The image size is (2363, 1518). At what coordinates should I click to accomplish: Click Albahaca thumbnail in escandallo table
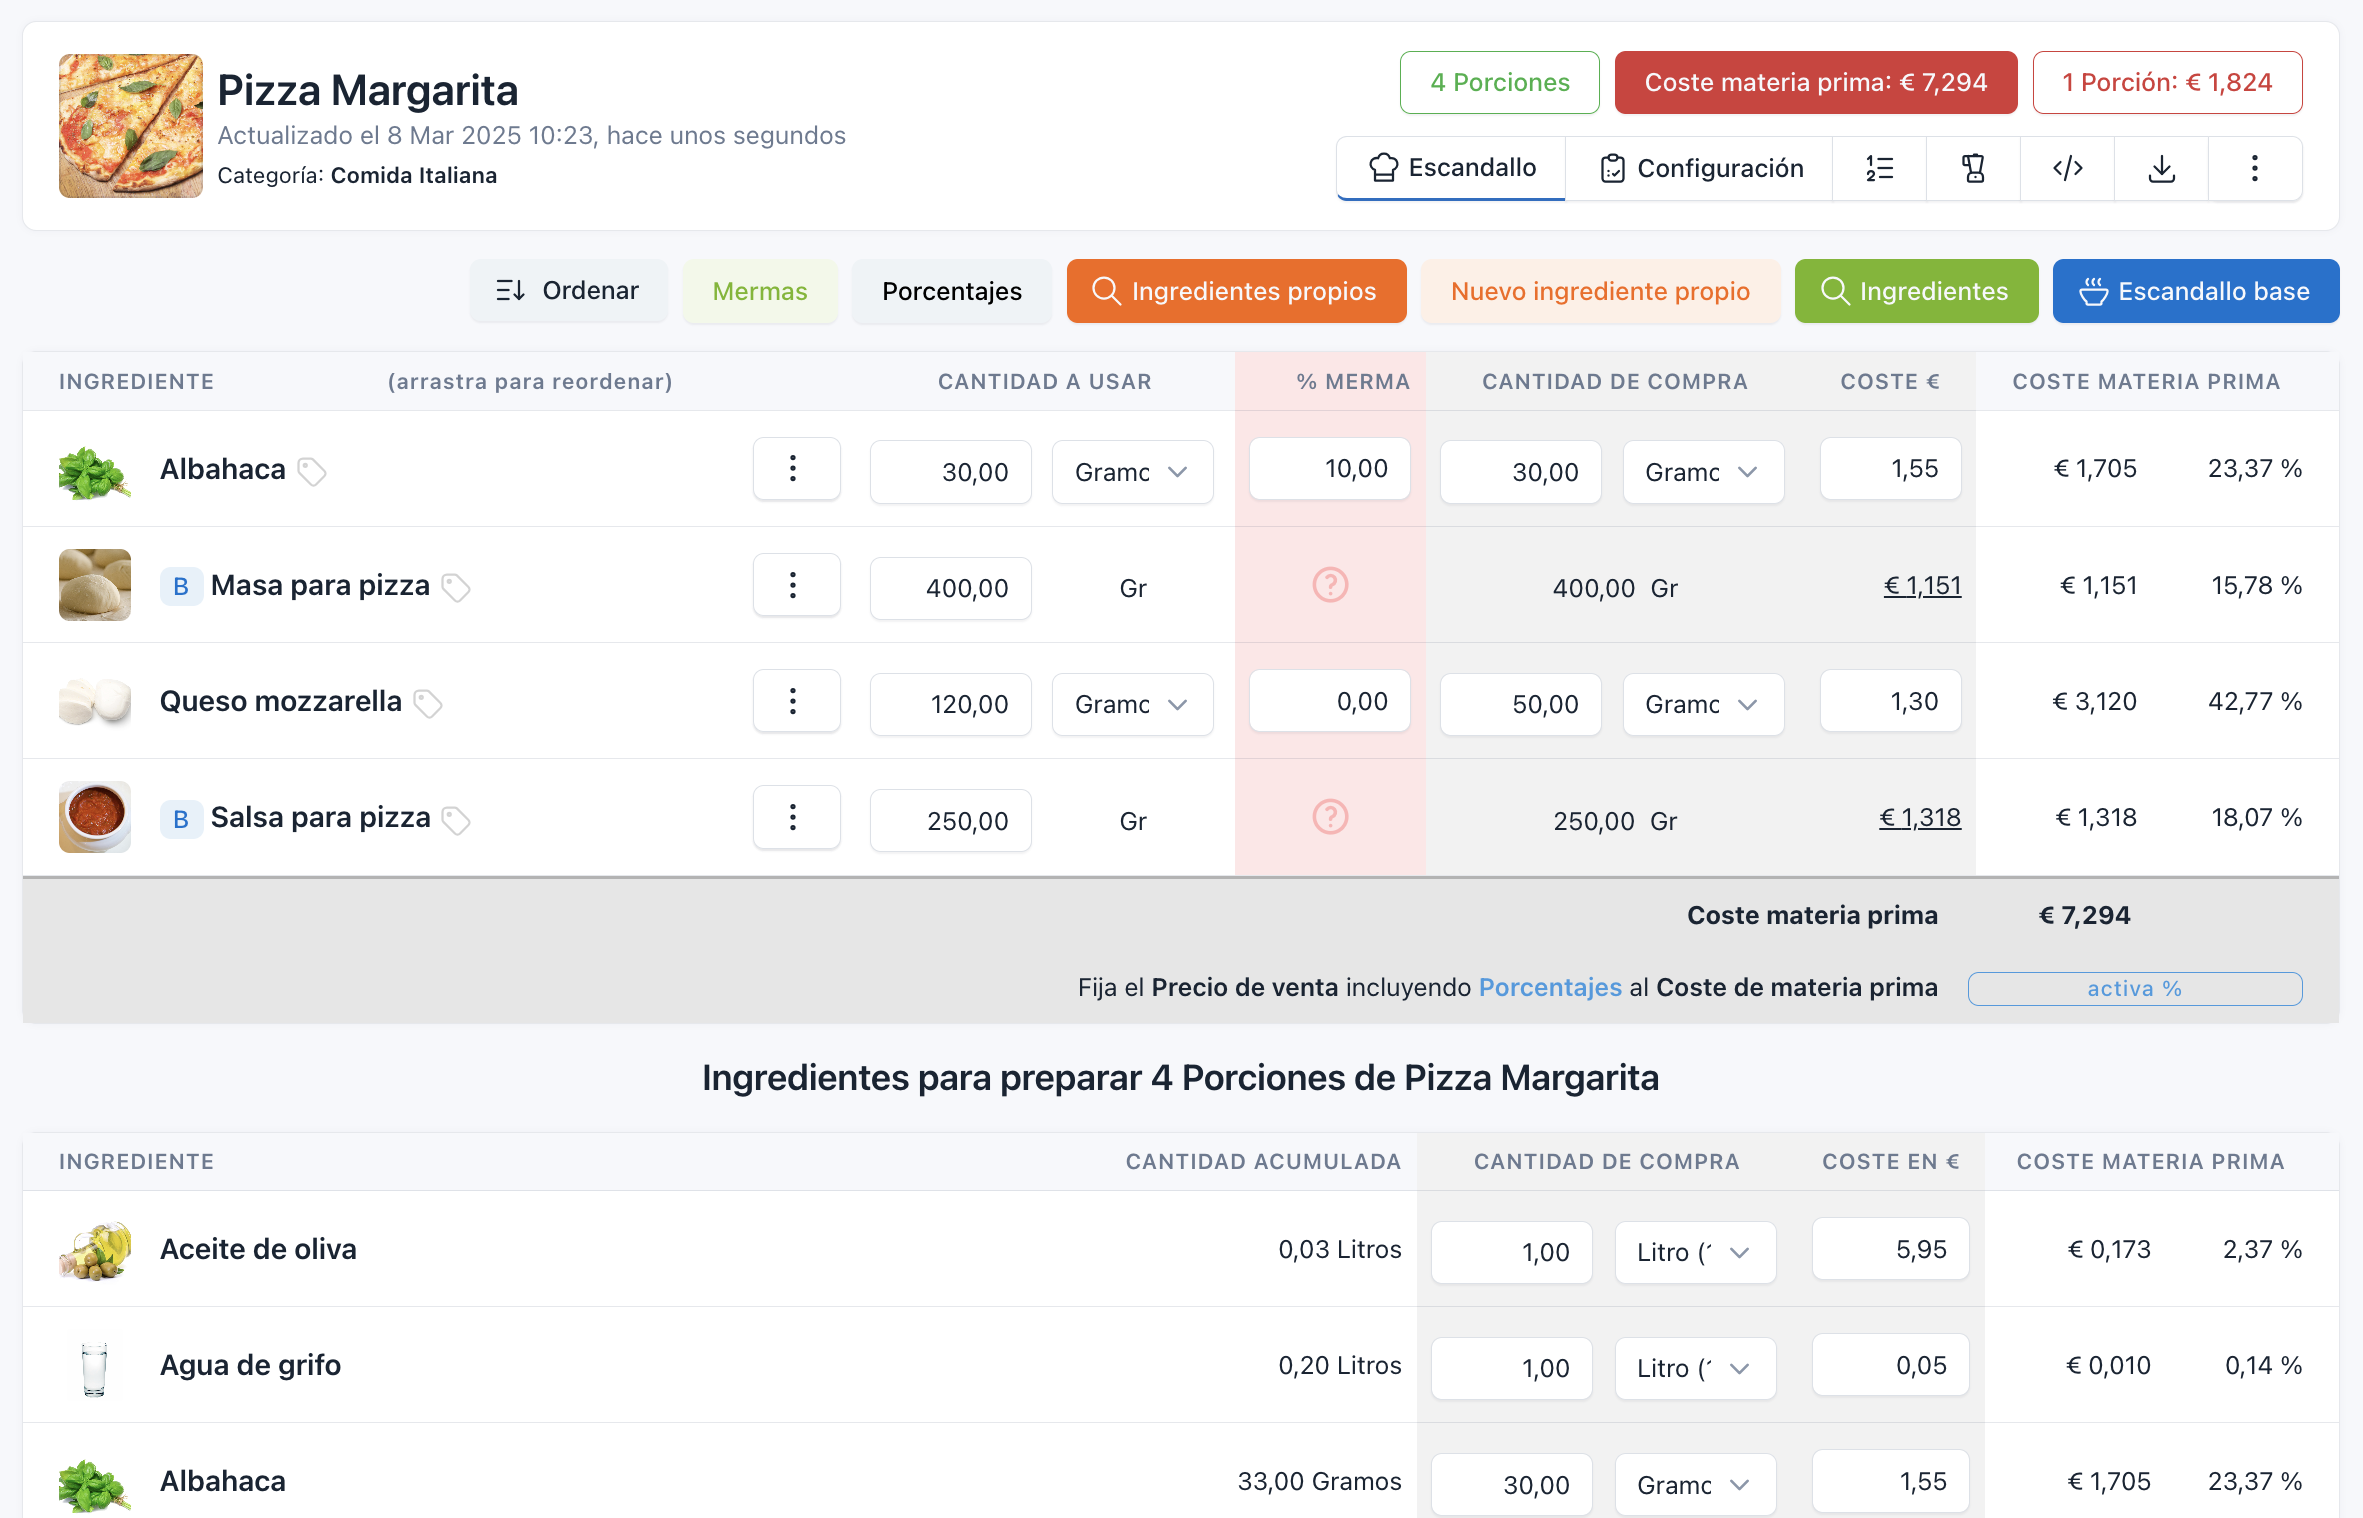click(94, 472)
